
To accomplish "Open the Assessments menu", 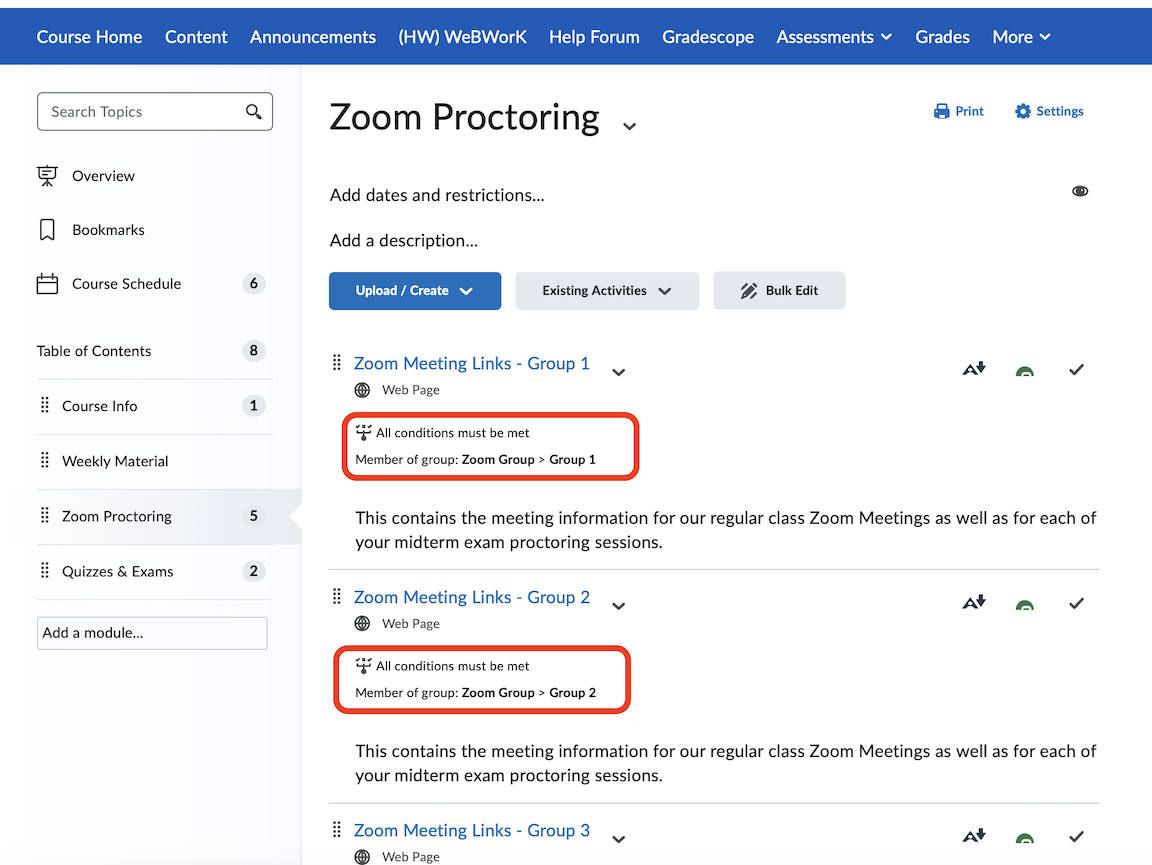I will (x=833, y=37).
